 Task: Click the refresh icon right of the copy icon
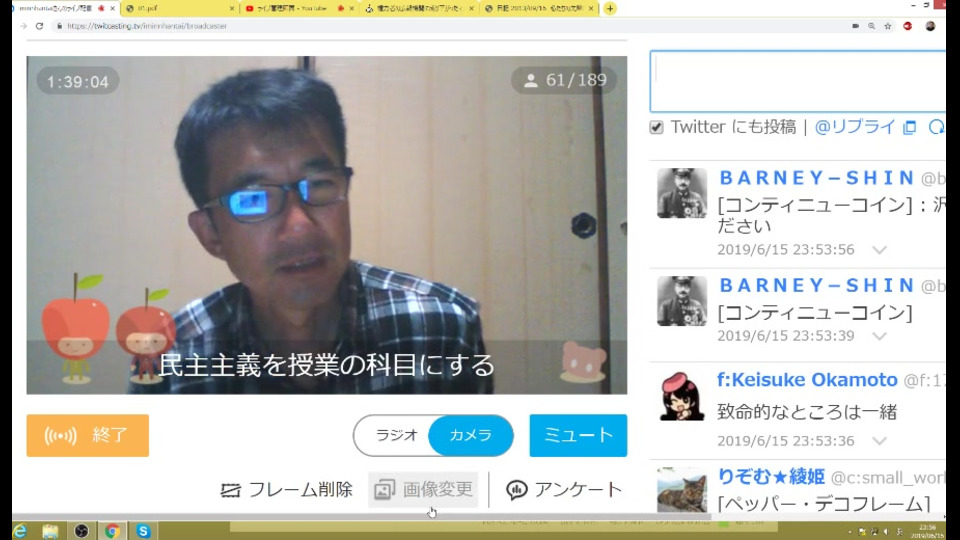coord(936,127)
